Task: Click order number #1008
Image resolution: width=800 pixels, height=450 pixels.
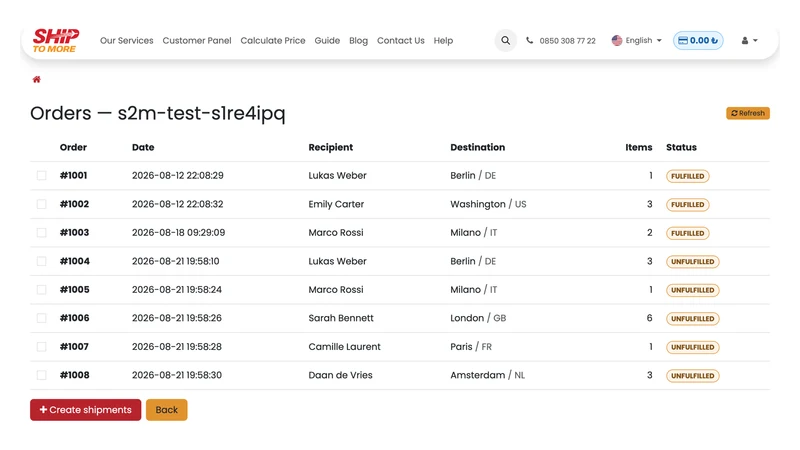Action: pyautogui.click(x=74, y=375)
